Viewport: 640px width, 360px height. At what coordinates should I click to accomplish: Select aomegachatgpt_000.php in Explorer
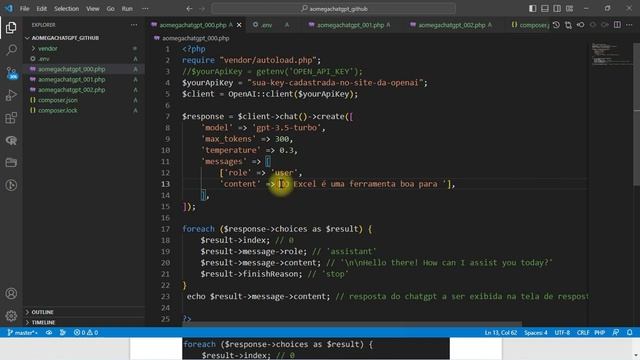click(x=83, y=69)
